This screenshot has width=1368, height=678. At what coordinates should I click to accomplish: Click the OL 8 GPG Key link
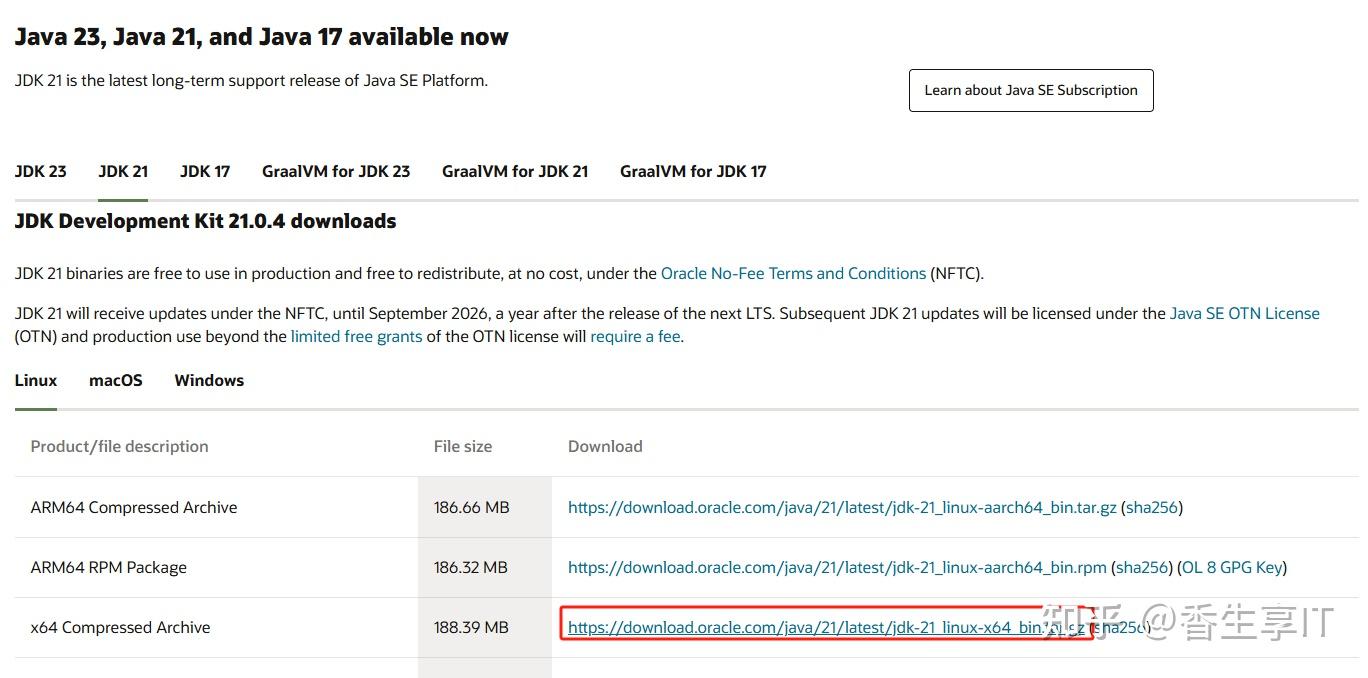[1232, 567]
